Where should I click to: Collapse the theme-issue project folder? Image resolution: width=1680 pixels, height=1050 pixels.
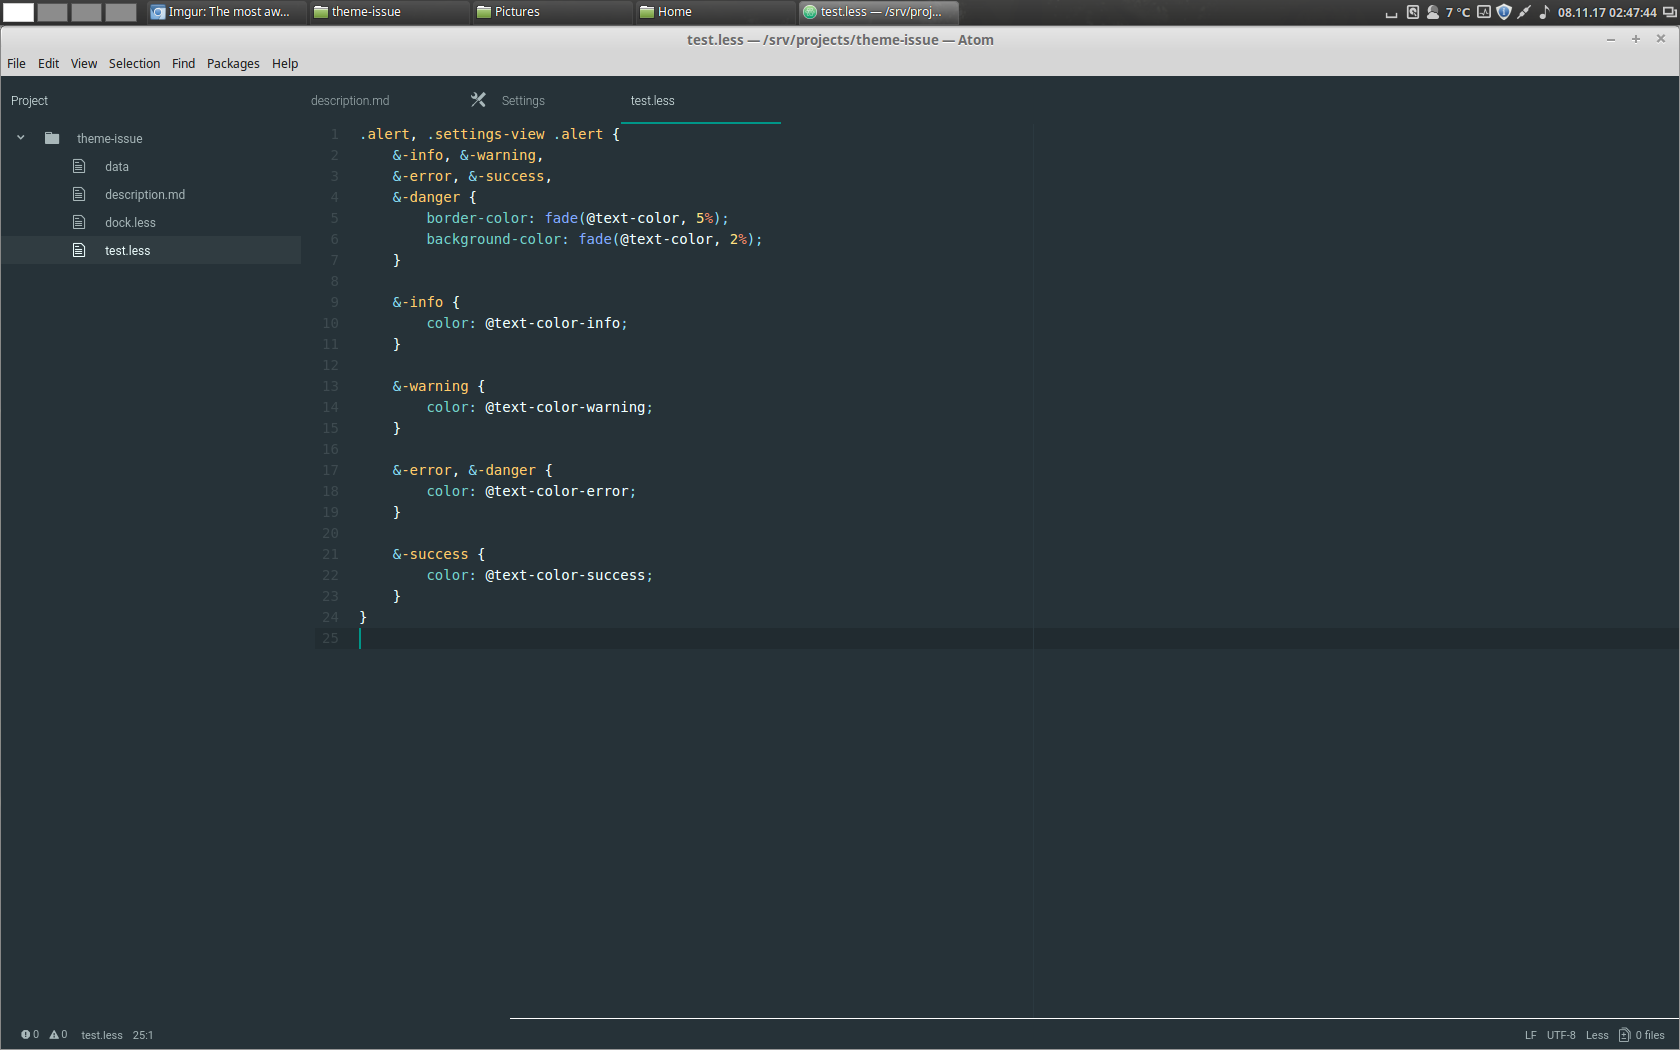20,138
